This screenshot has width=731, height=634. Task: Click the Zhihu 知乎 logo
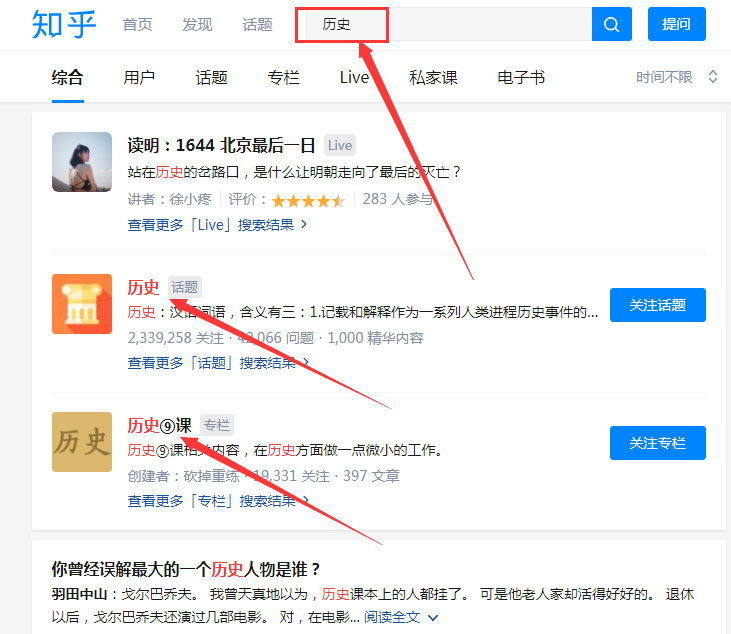click(64, 24)
